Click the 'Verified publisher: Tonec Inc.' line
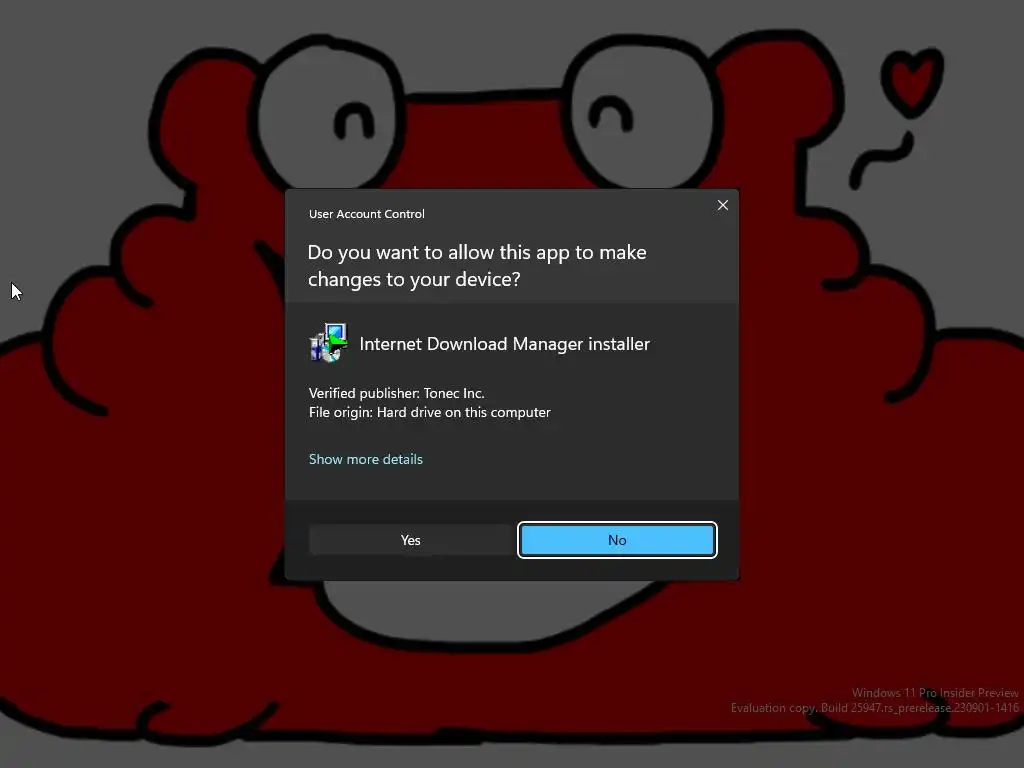The height and width of the screenshot is (768, 1024). pyautogui.click(x=396, y=393)
